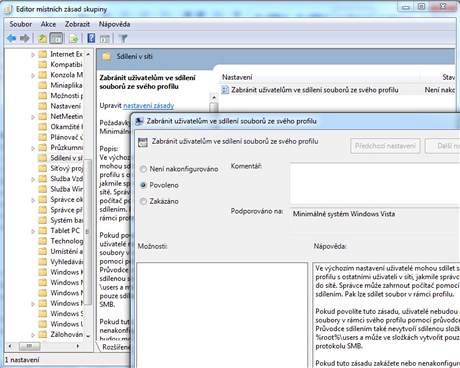This screenshot has width=460, height=368.
Task: Go forward with the gray right arrow
Action: [24, 39]
